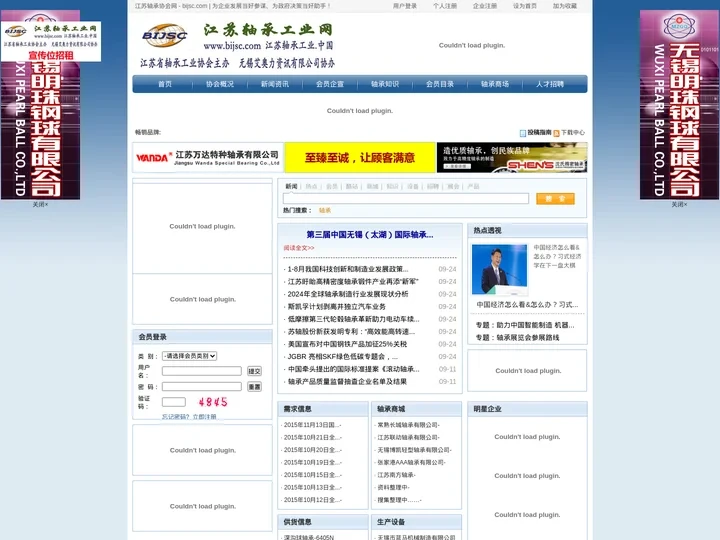
Task: Click the yellow 至臻至诚 banner
Action: point(360,158)
